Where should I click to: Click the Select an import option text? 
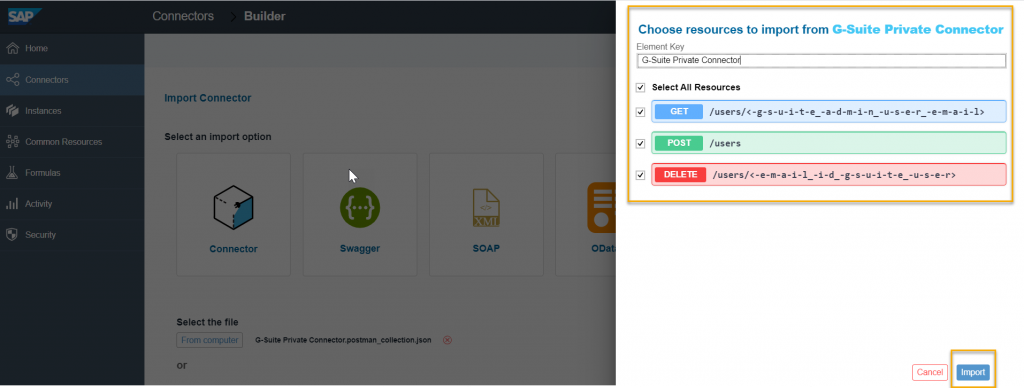click(217, 137)
